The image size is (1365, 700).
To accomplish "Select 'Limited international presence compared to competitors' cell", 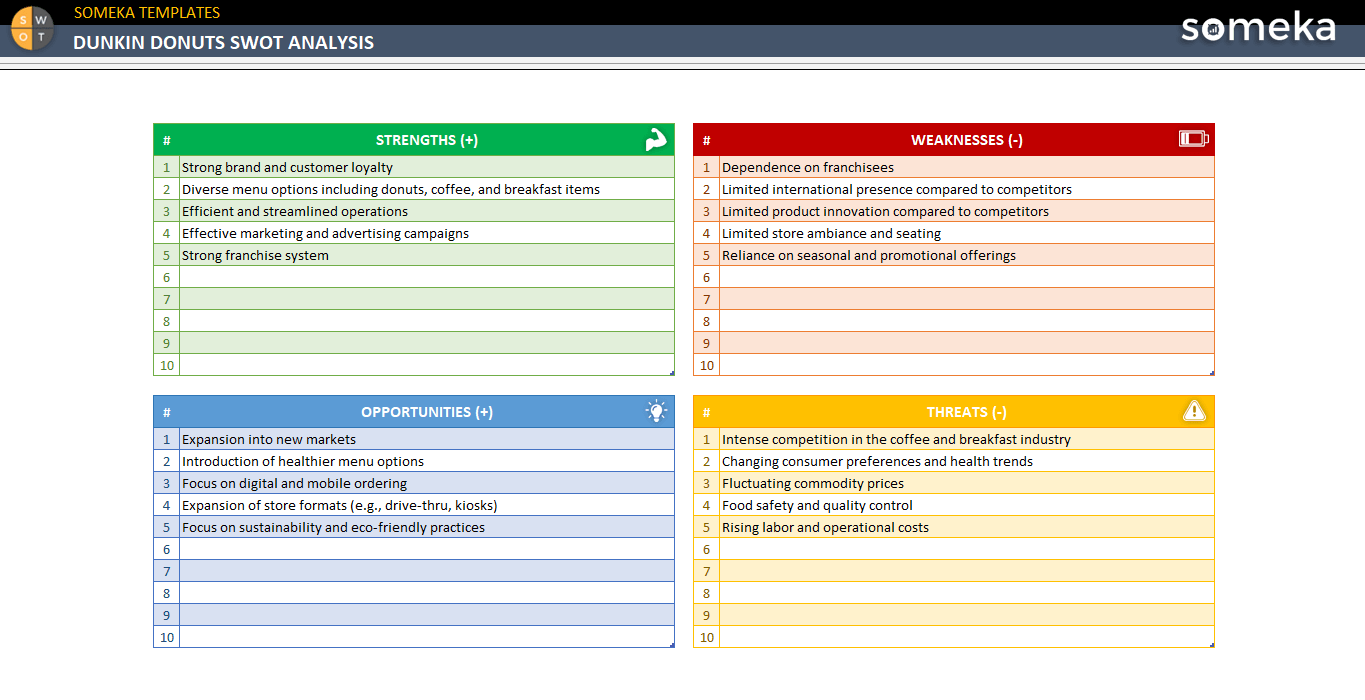I will click(x=967, y=189).
